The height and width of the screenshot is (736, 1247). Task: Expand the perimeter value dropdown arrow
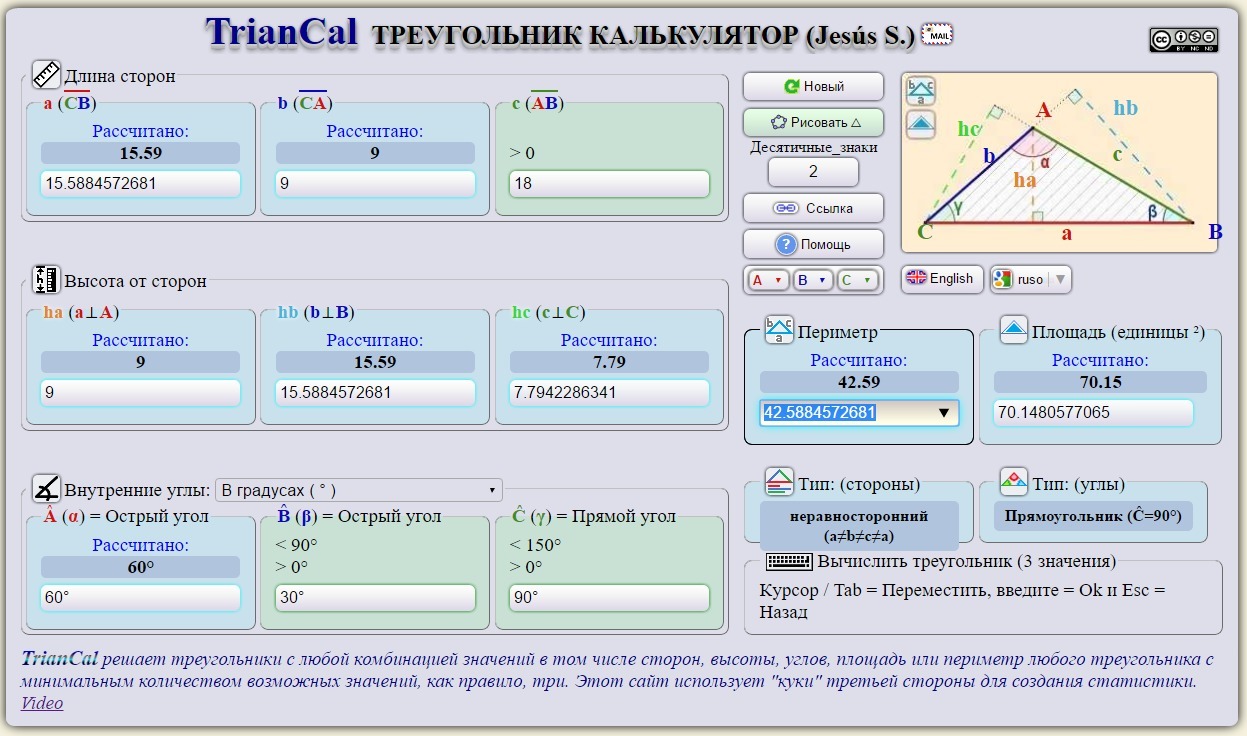943,413
